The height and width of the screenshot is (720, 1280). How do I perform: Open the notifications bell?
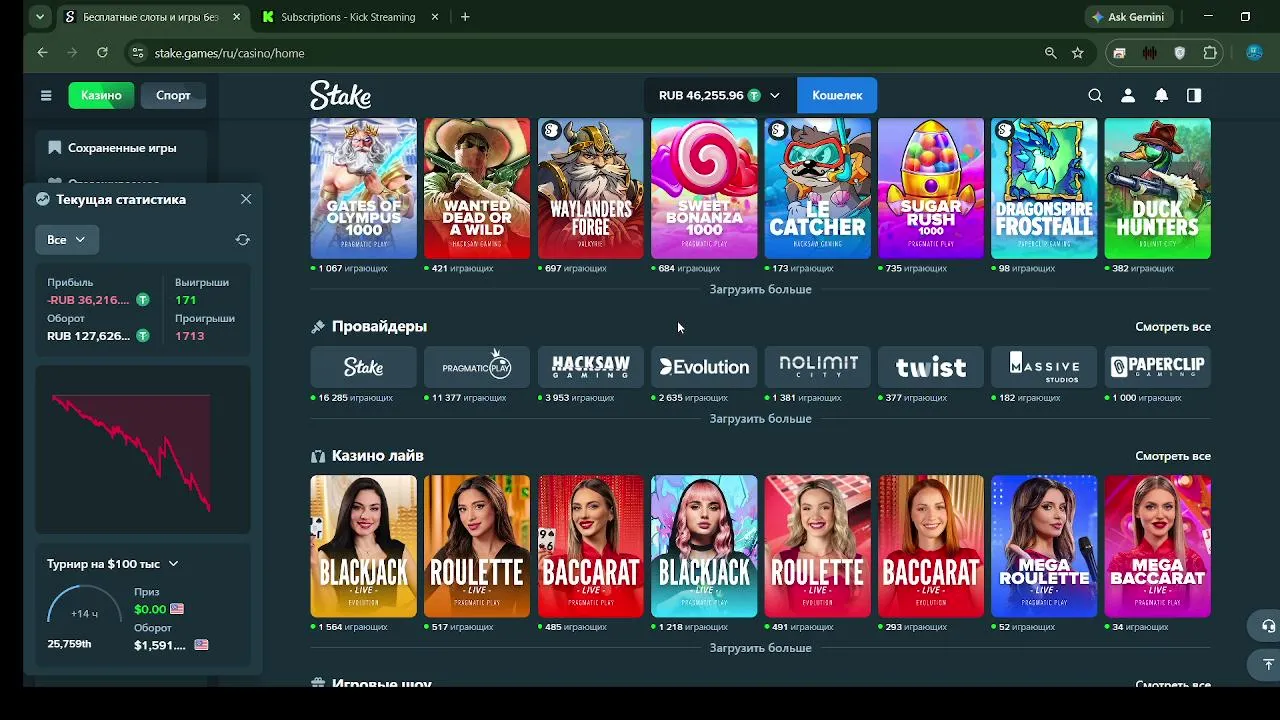(1161, 96)
